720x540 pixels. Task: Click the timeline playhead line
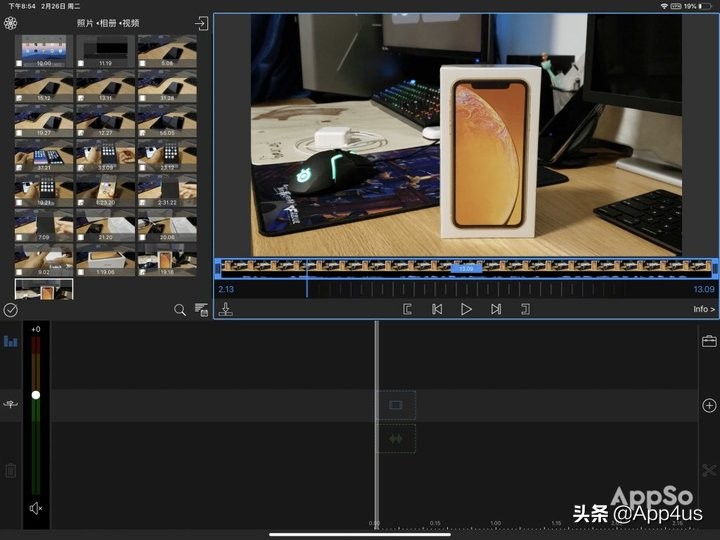377,425
